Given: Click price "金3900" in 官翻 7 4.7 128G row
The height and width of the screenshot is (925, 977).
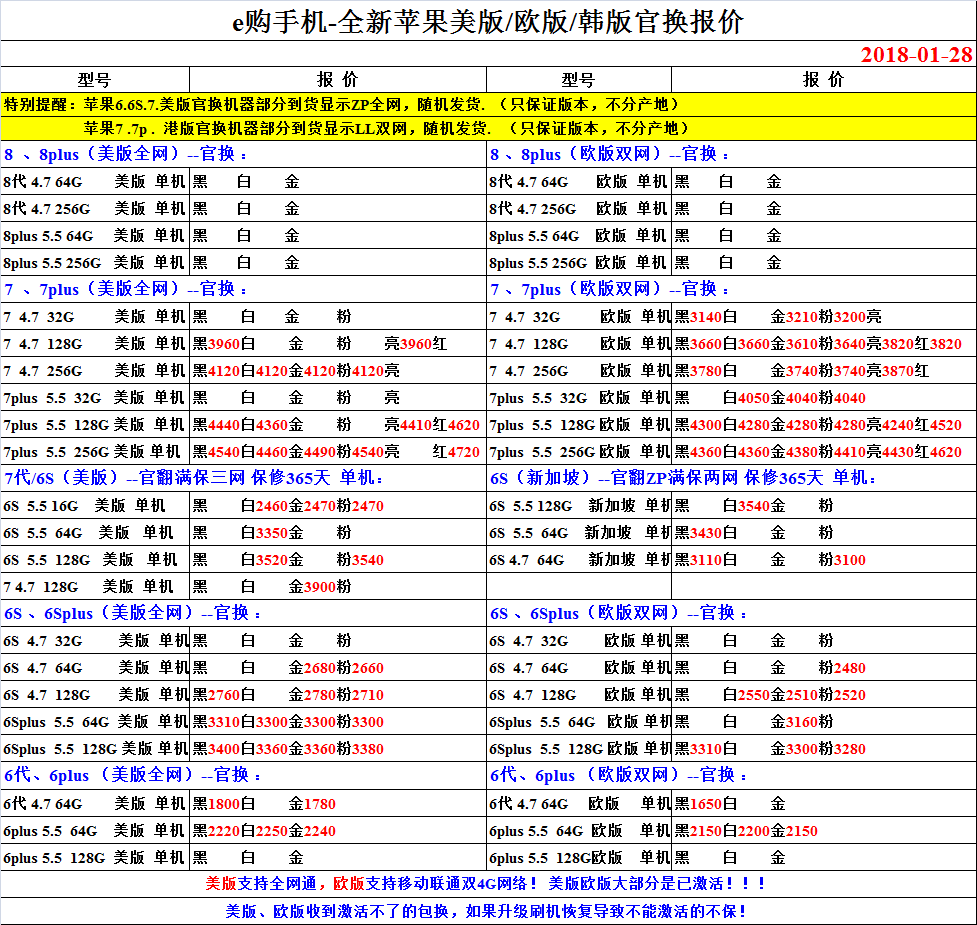Looking at the screenshot, I should point(312,587).
